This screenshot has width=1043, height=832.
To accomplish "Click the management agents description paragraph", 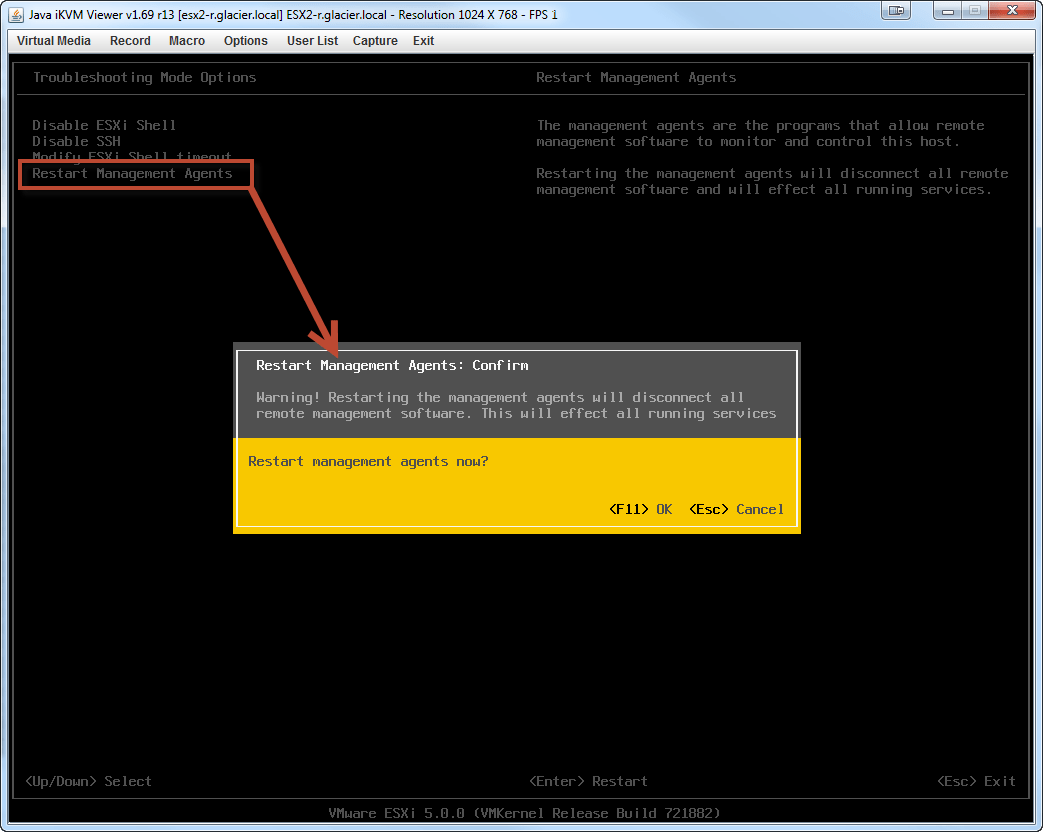I will (x=760, y=134).
